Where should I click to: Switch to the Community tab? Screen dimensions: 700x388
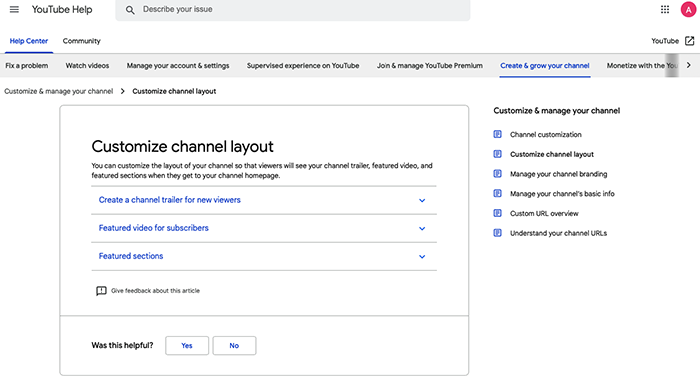coord(82,41)
